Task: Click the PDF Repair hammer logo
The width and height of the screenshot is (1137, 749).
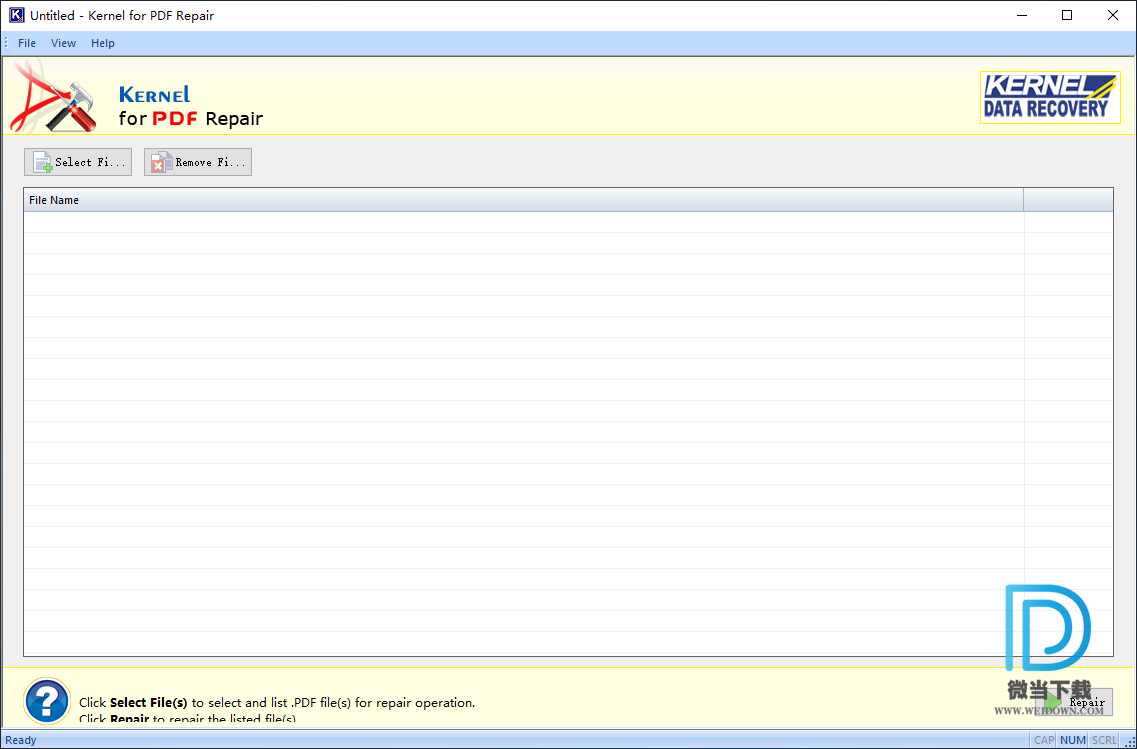Action: click(54, 97)
